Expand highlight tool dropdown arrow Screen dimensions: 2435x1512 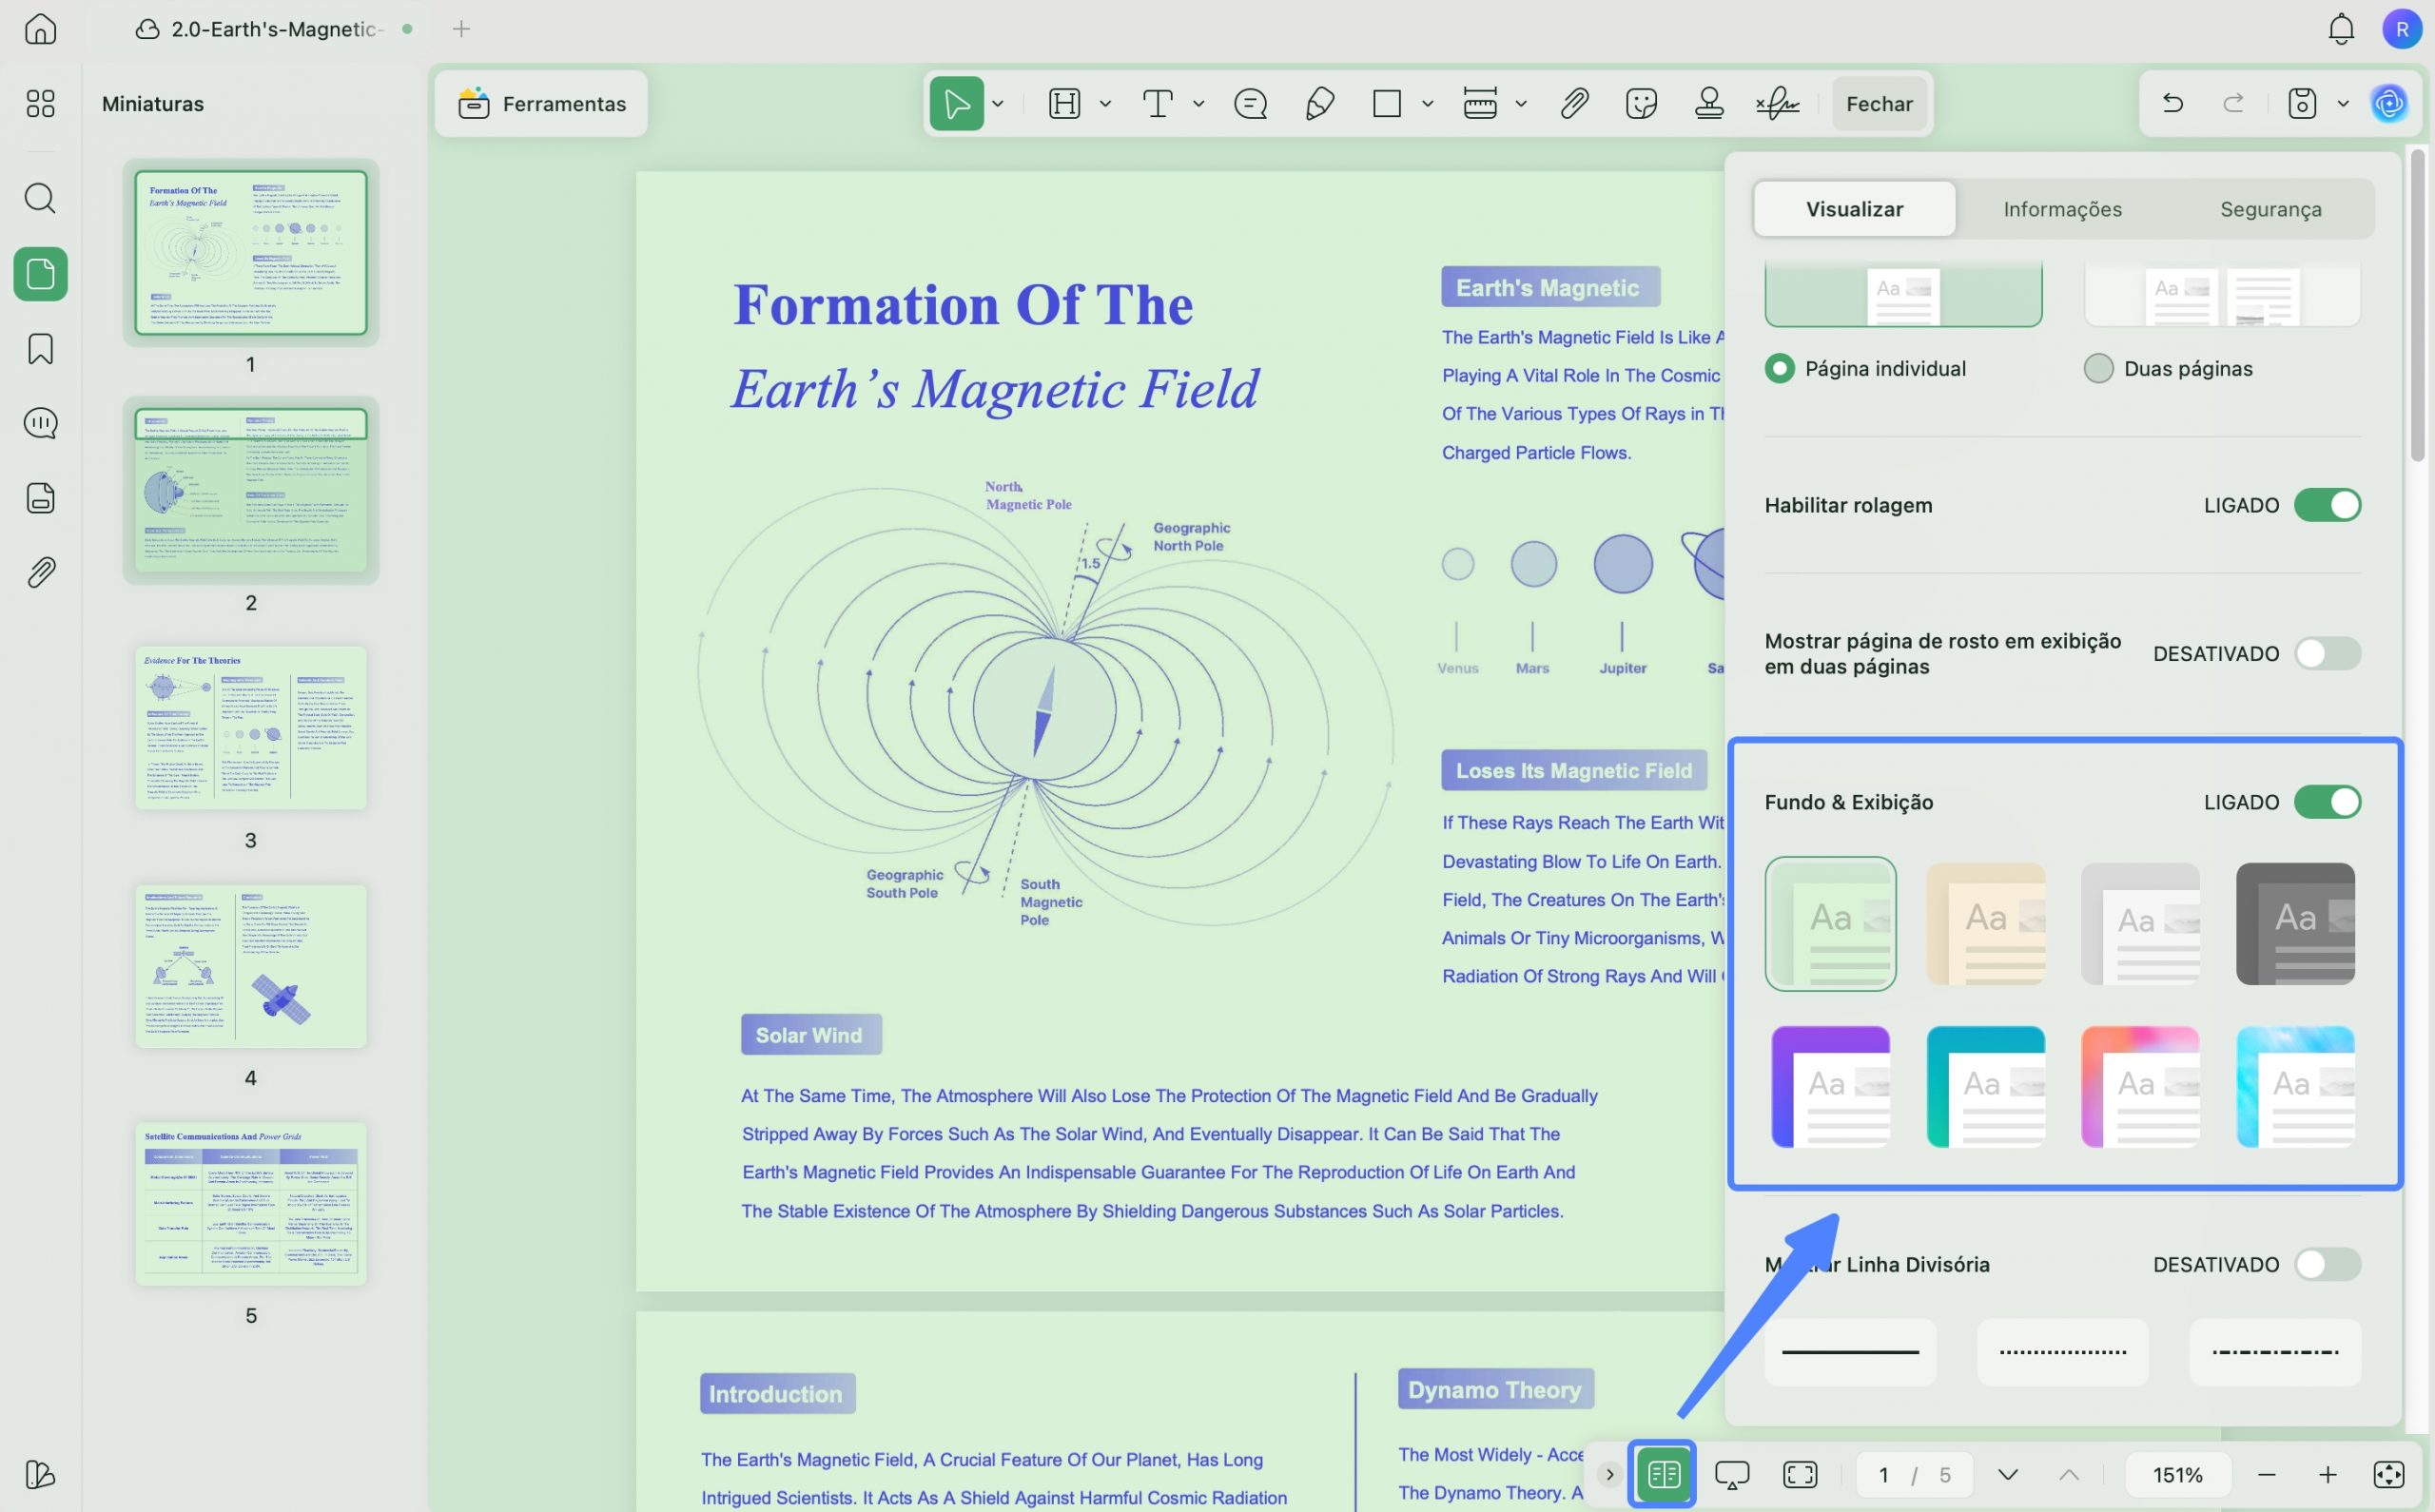coord(1105,103)
